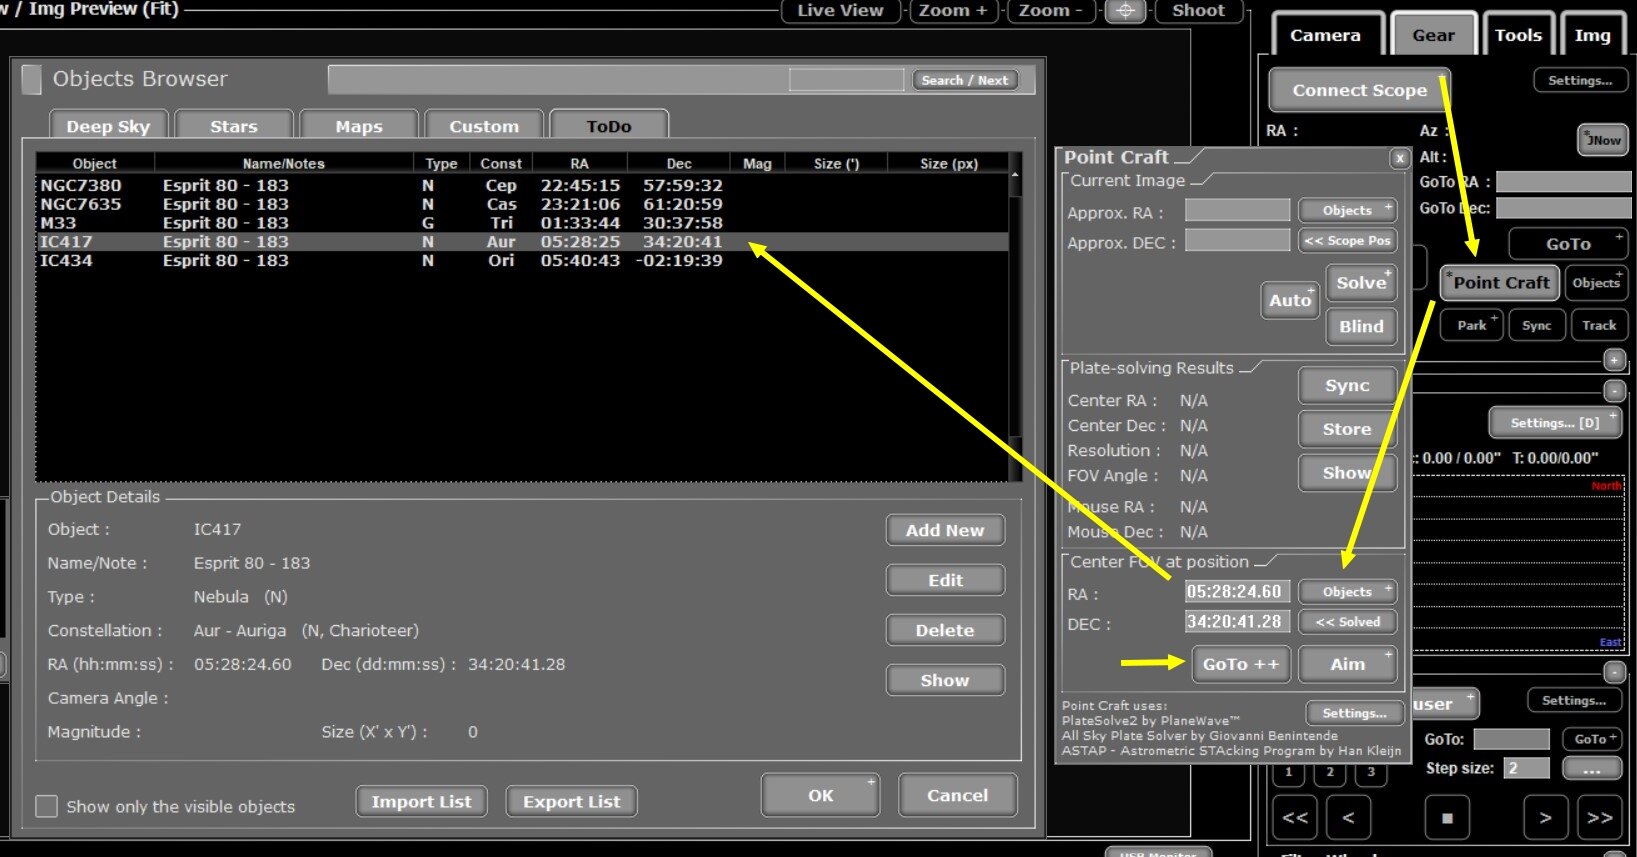This screenshot has height=857, width=1637.
Task: Sort by the Const column header
Action: [501, 163]
